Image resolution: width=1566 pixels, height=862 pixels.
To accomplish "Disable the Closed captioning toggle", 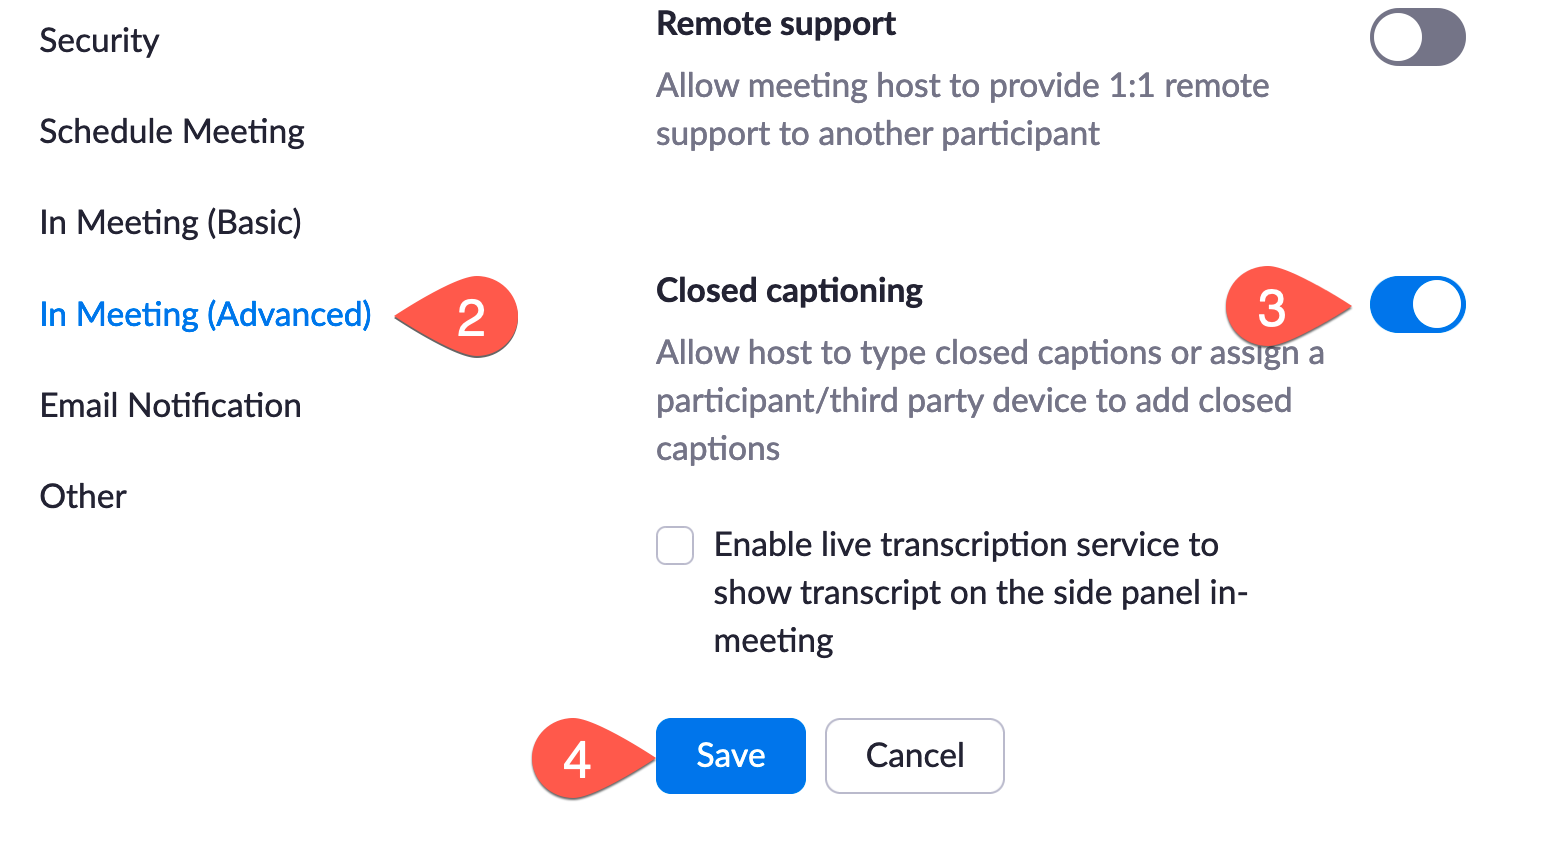I will [x=1417, y=305].
